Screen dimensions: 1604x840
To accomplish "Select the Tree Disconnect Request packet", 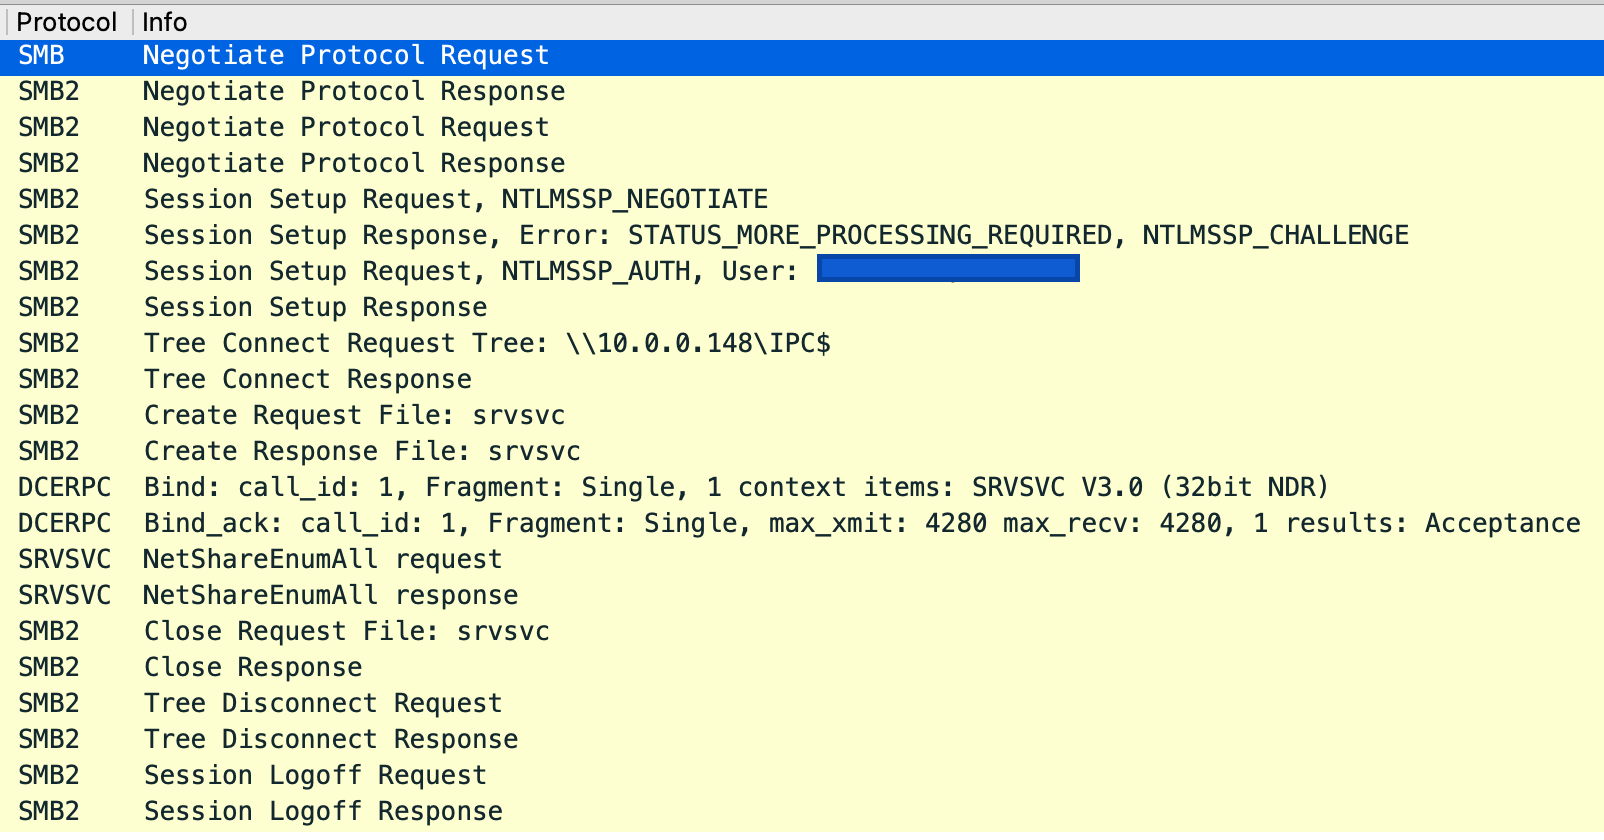I will (322, 704).
